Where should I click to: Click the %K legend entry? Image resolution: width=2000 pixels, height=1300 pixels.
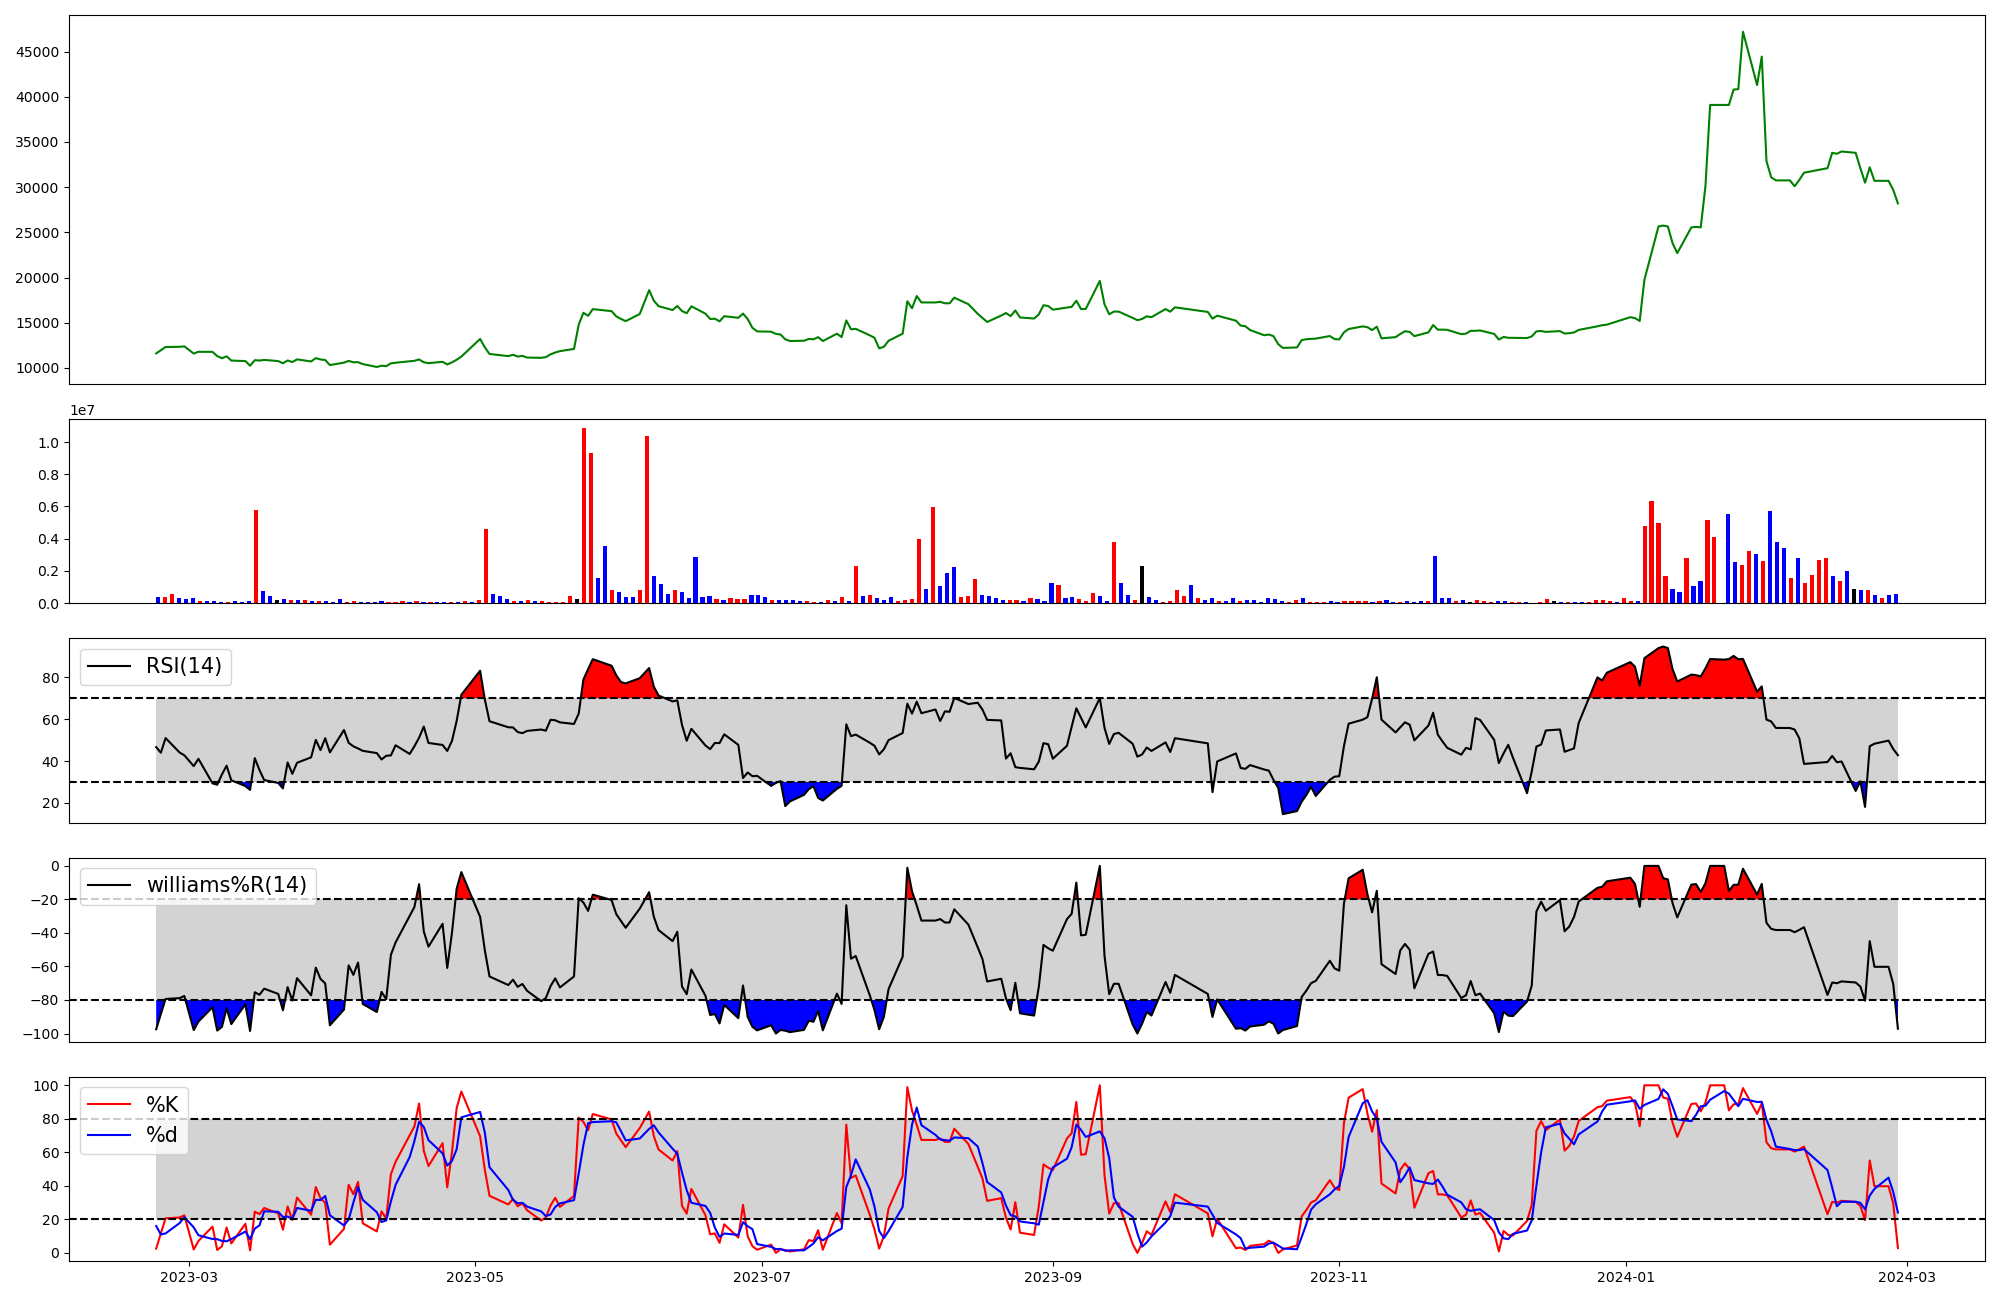click(x=162, y=1105)
